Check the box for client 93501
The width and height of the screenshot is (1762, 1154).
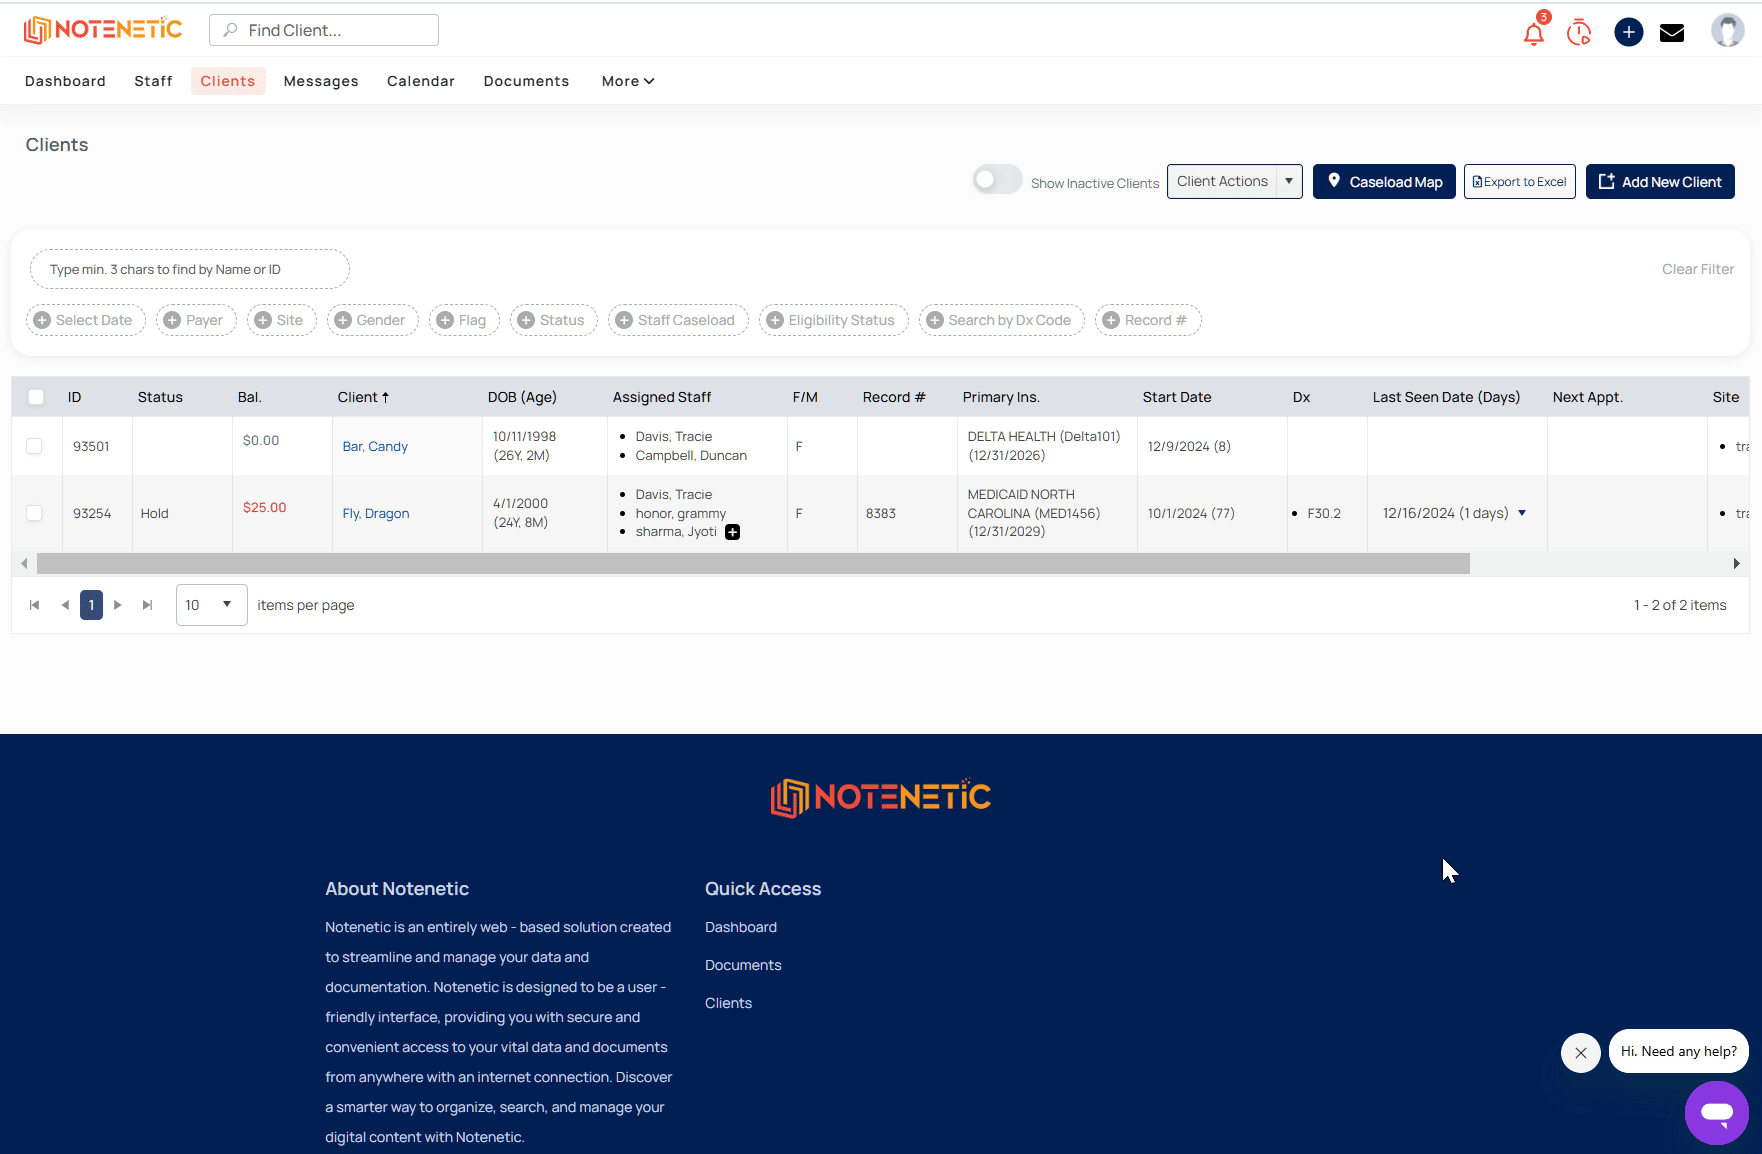coord(34,446)
